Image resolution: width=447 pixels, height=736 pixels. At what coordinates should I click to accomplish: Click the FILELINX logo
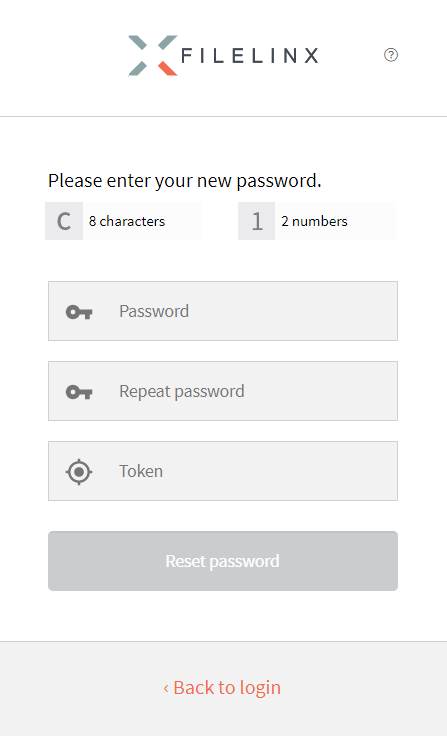click(224, 55)
